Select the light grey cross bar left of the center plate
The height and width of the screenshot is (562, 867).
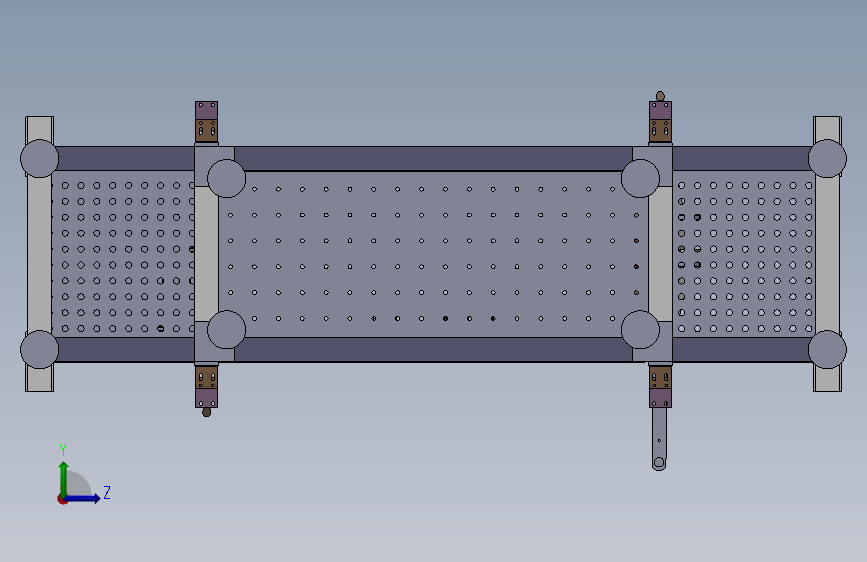[206, 254]
